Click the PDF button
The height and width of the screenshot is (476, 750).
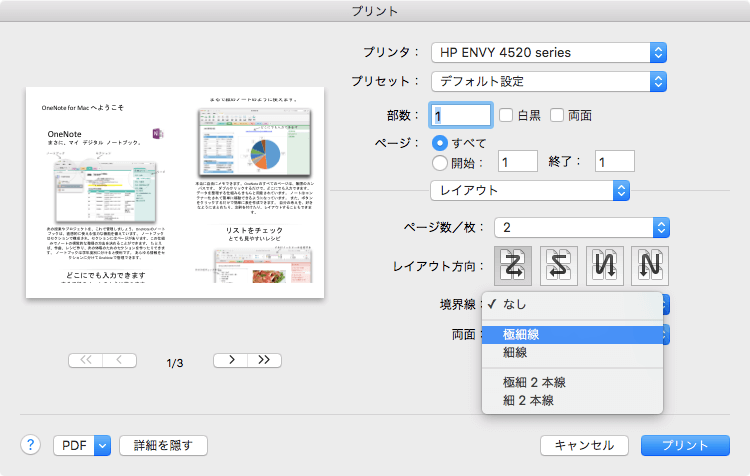coord(74,445)
